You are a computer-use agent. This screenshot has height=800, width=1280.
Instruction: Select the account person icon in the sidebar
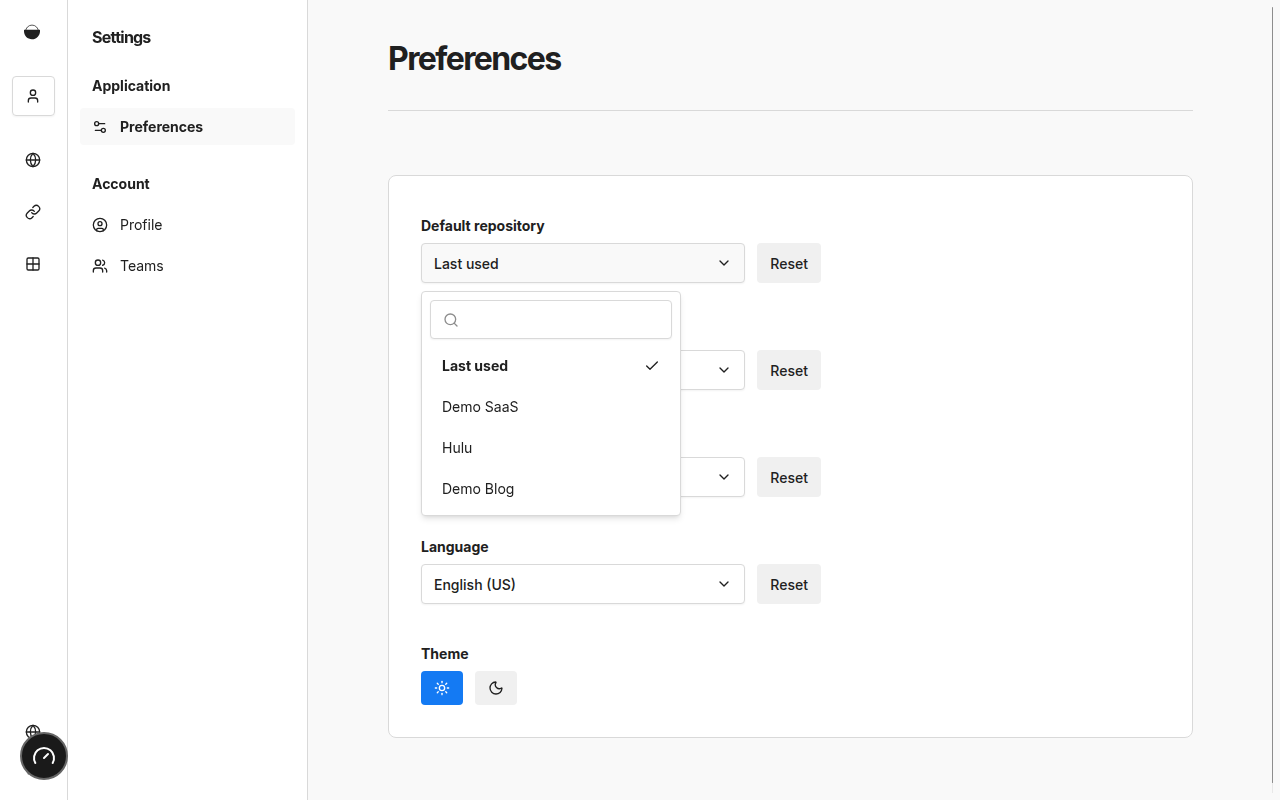pyautogui.click(x=32, y=95)
